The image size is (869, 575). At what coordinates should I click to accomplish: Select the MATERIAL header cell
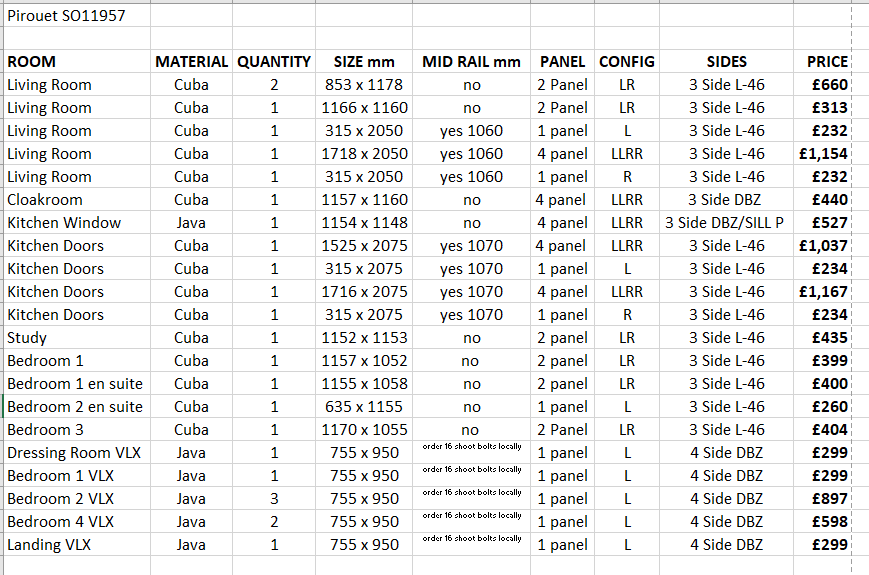(191, 62)
